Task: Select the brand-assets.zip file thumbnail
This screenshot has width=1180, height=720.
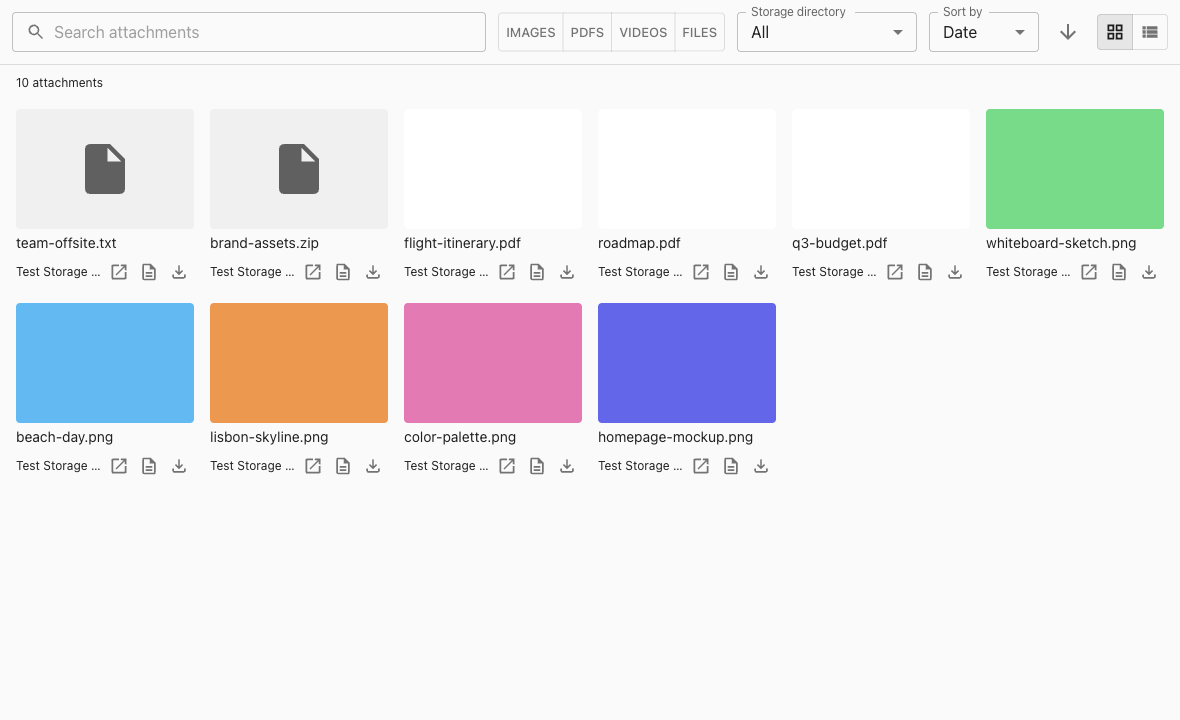Action: pyautogui.click(x=299, y=169)
